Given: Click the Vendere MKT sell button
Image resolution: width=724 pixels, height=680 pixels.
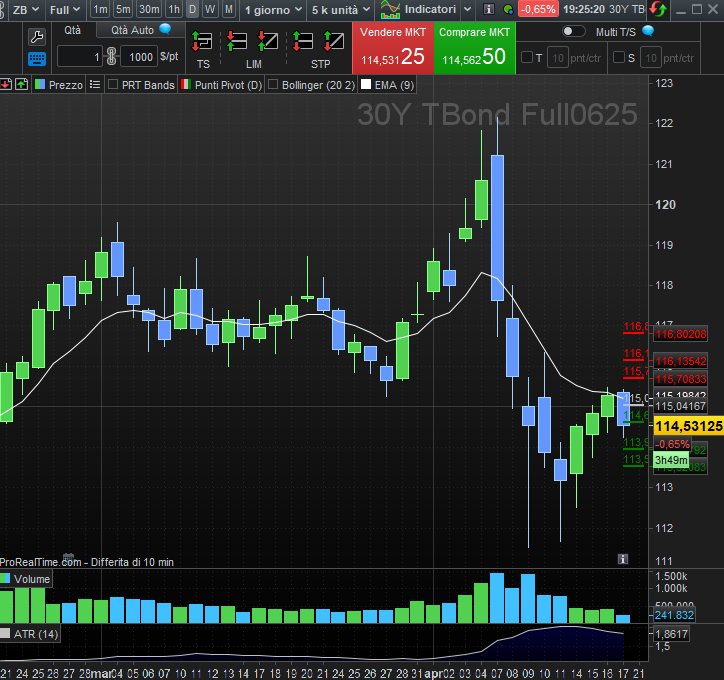Looking at the screenshot, I should click(393, 47).
